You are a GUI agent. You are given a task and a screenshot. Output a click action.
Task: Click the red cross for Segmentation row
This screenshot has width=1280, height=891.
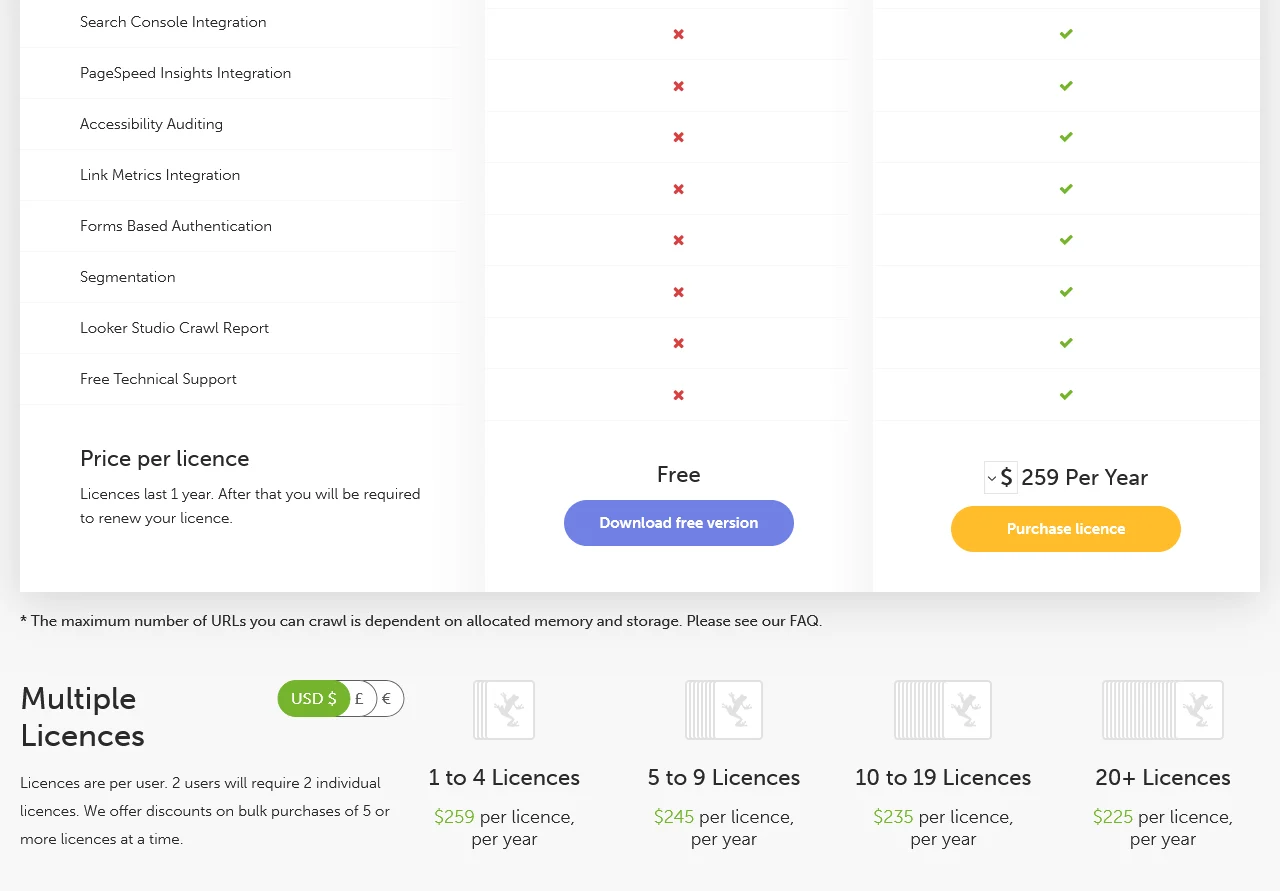(x=679, y=292)
